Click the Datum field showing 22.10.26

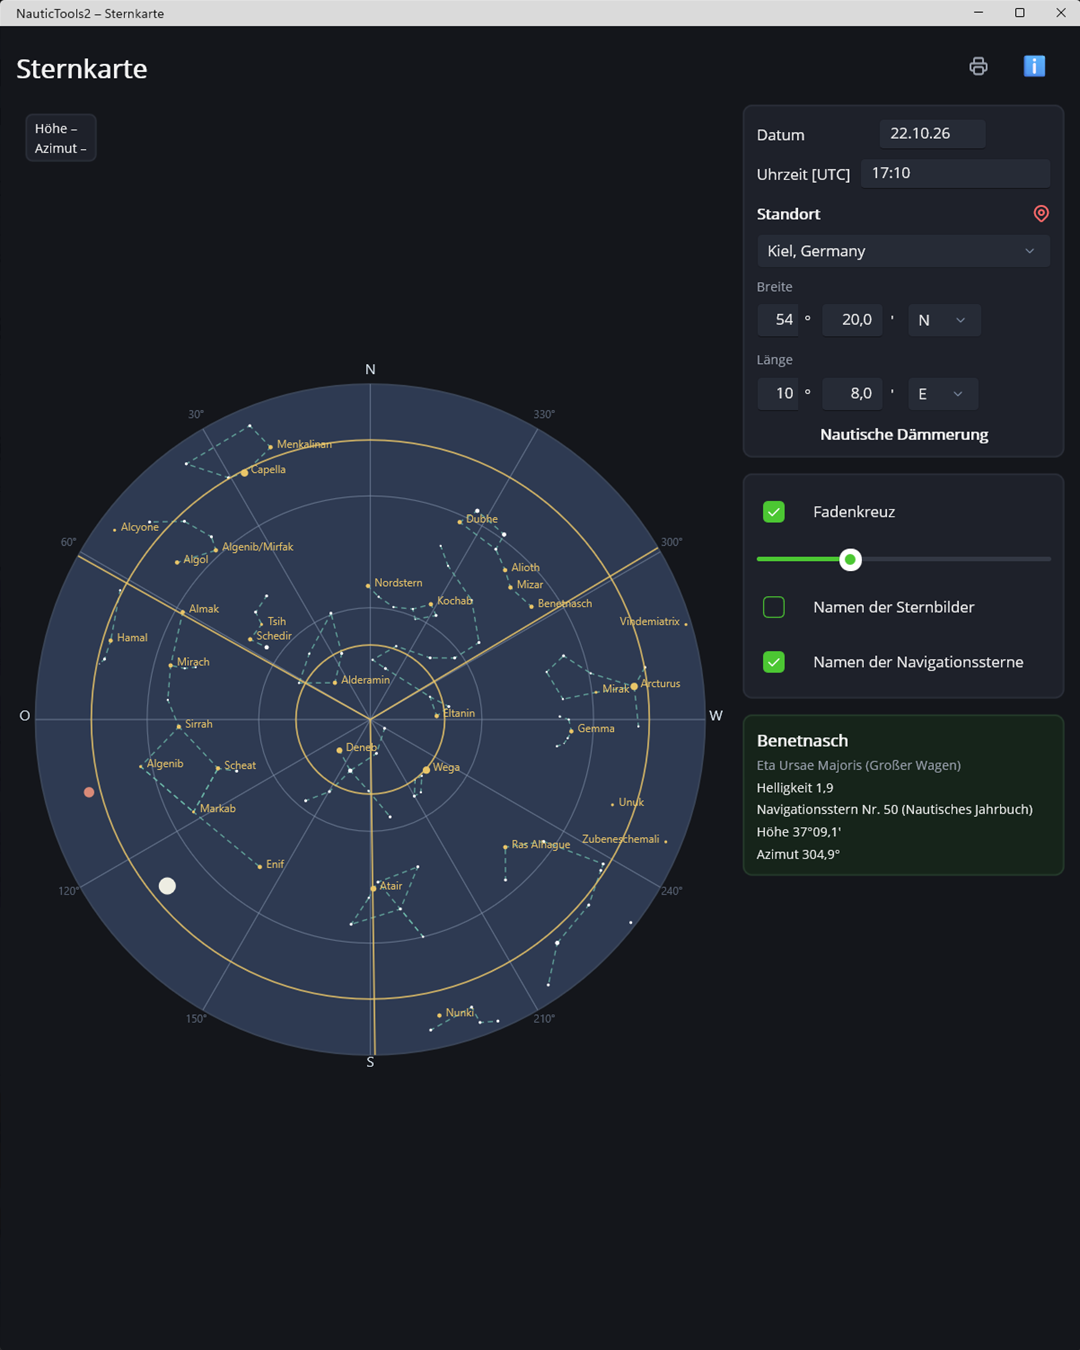click(x=932, y=133)
